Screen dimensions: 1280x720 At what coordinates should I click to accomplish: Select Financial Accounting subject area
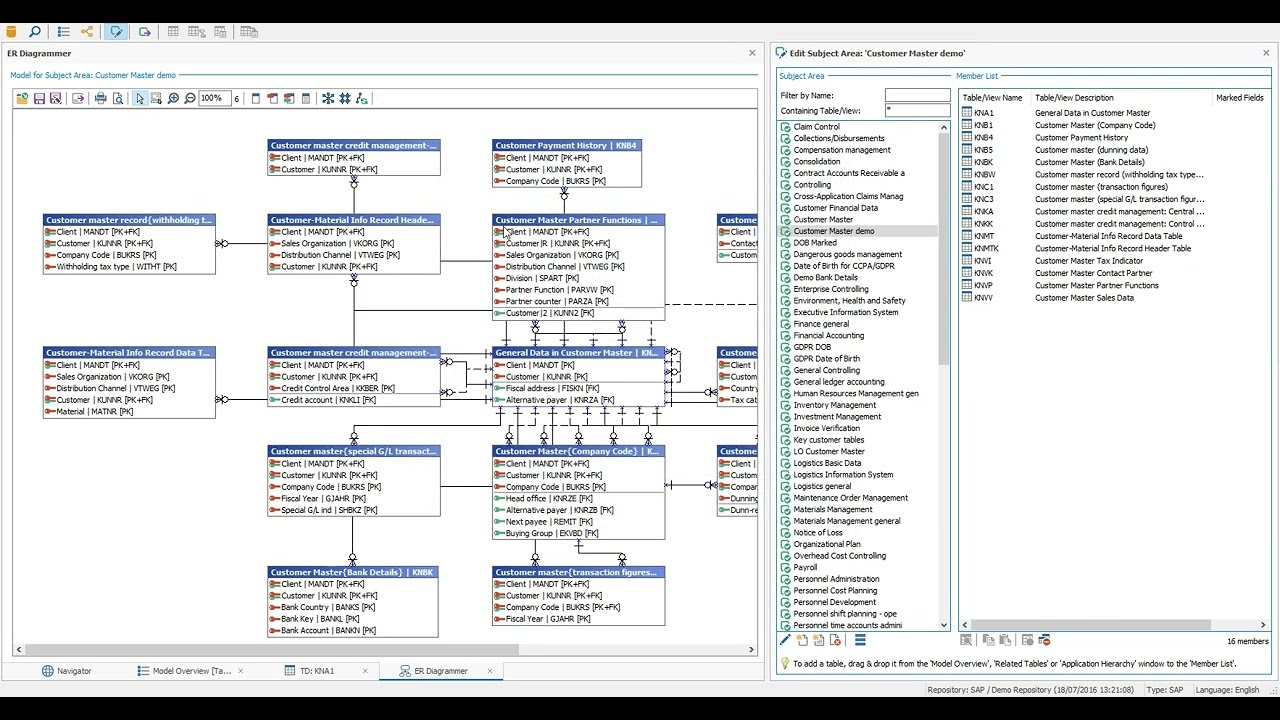click(828, 336)
